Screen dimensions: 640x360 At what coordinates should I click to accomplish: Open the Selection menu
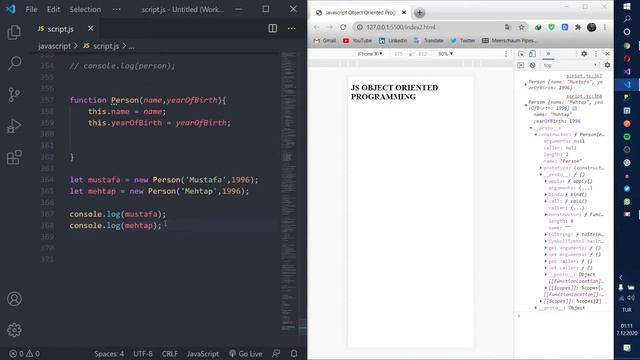pyautogui.click(x=85, y=9)
